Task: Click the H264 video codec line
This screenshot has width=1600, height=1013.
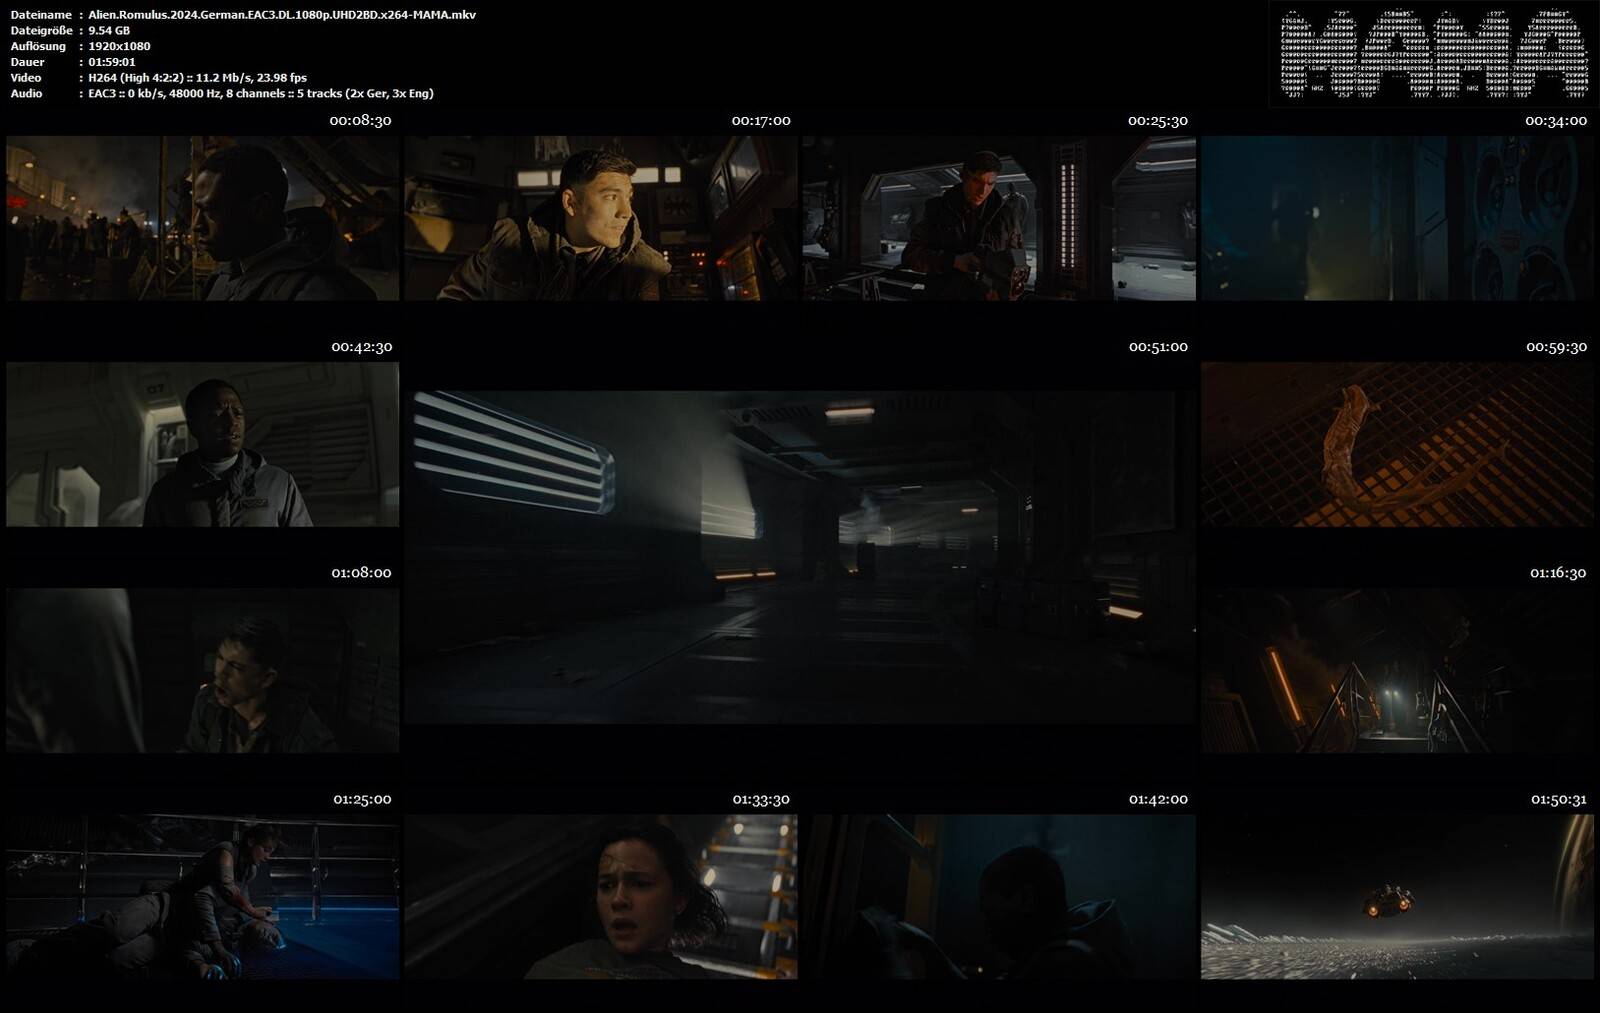Action: [x=197, y=78]
